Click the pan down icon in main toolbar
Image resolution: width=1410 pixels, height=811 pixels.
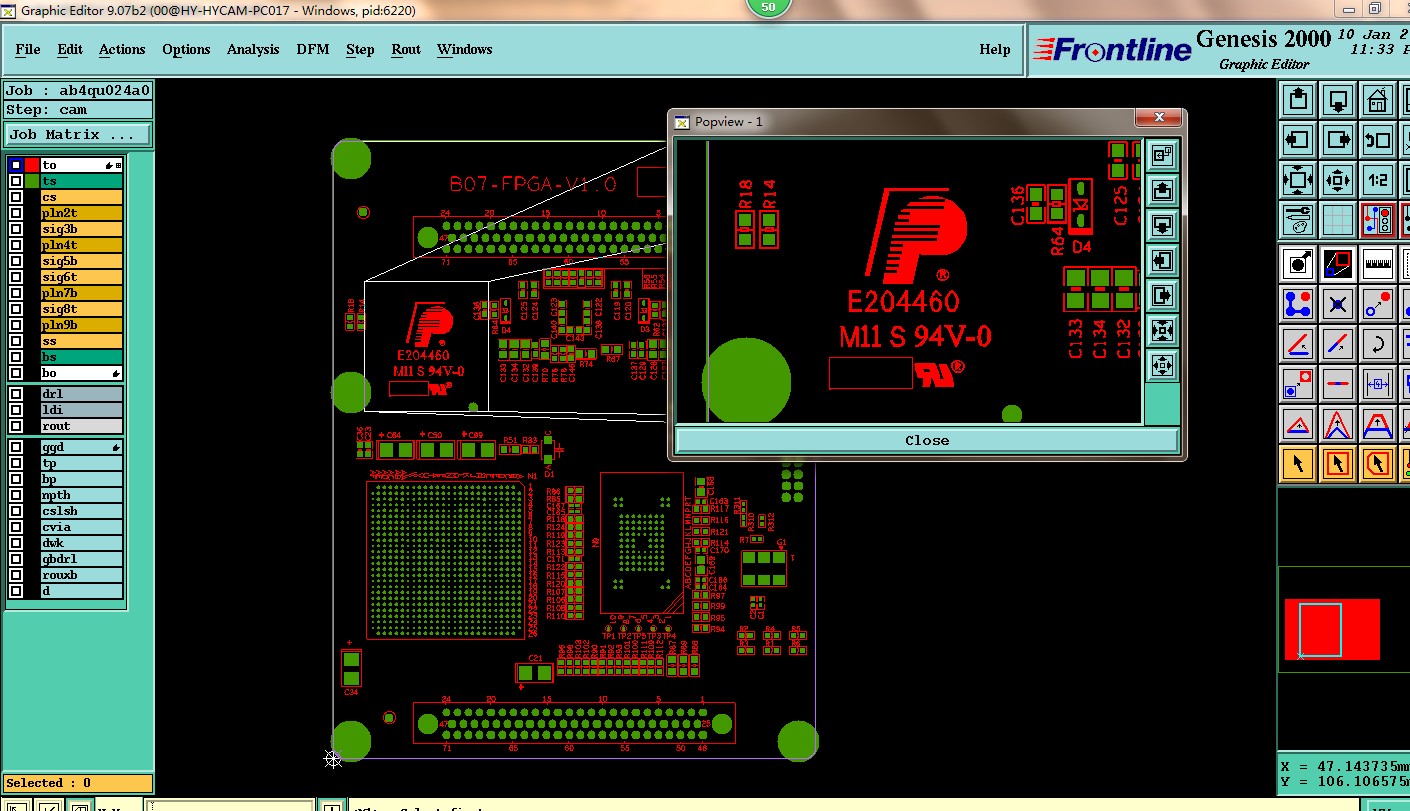point(1337,100)
